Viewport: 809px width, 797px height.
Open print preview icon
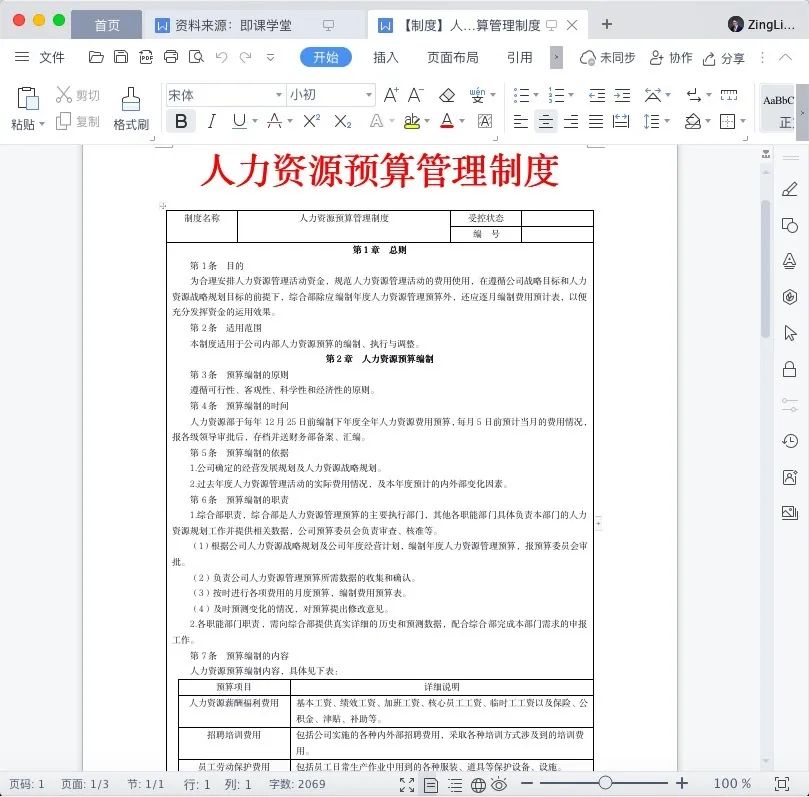pos(196,57)
